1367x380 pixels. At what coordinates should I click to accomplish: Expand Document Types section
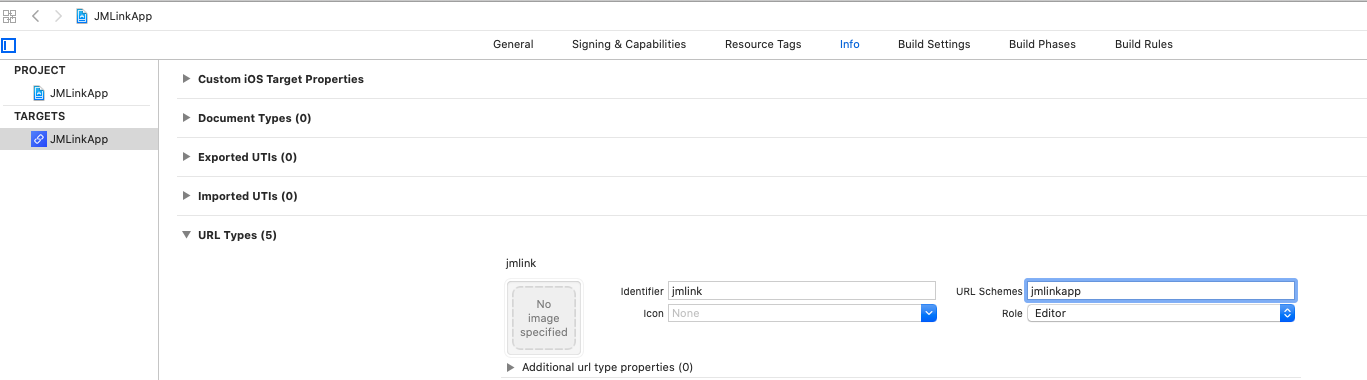(186, 118)
